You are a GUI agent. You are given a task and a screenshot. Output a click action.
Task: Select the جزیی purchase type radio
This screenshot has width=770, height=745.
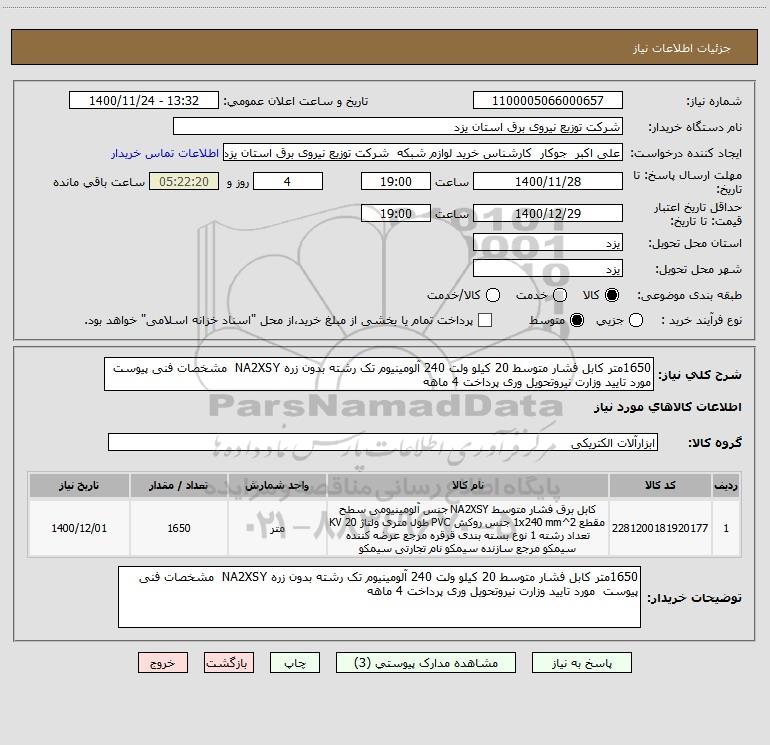coord(635,320)
